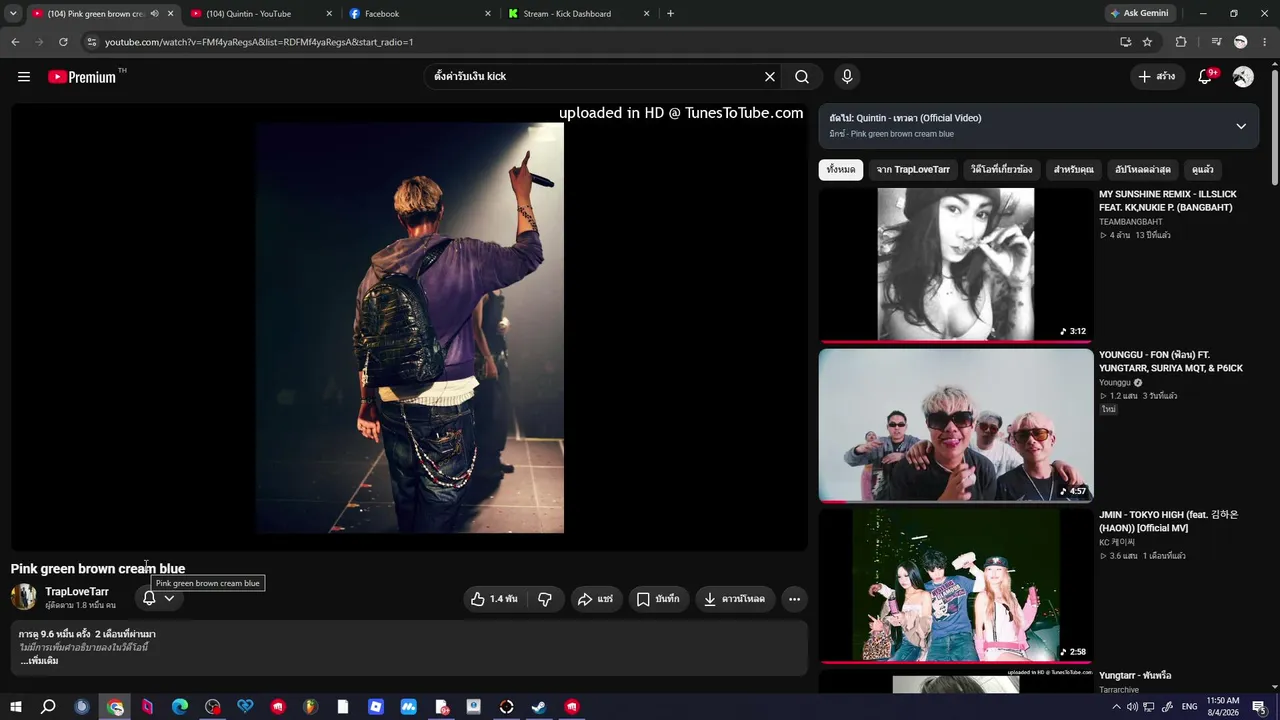Viewport: 1280px width, 720px height.
Task: Open Yungtarr - พันพรือ title link
Action: (1135, 676)
